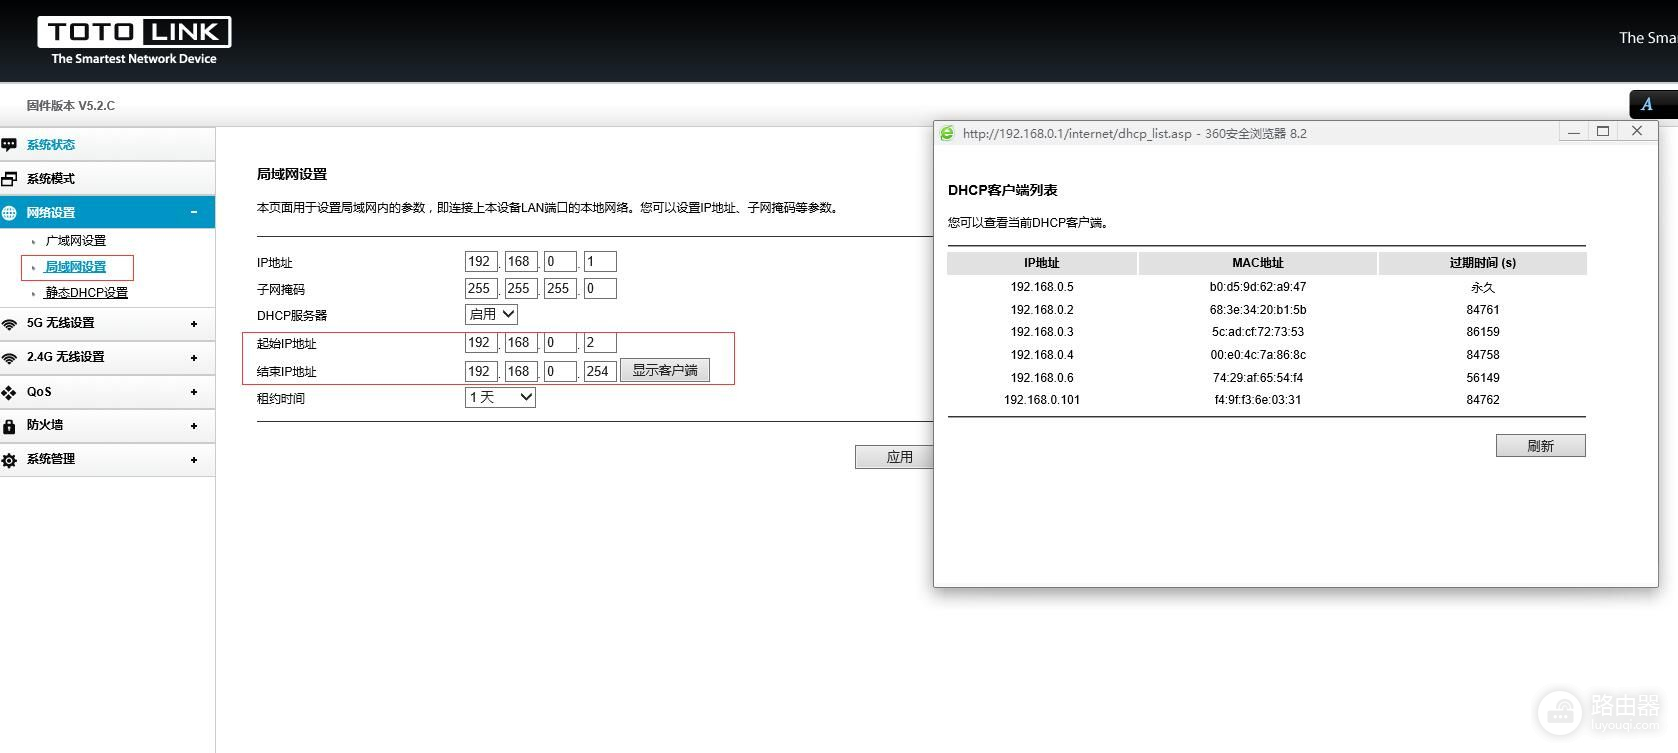Click the Wi-Fi icon for 5G 无线设置

tap(9, 324)
